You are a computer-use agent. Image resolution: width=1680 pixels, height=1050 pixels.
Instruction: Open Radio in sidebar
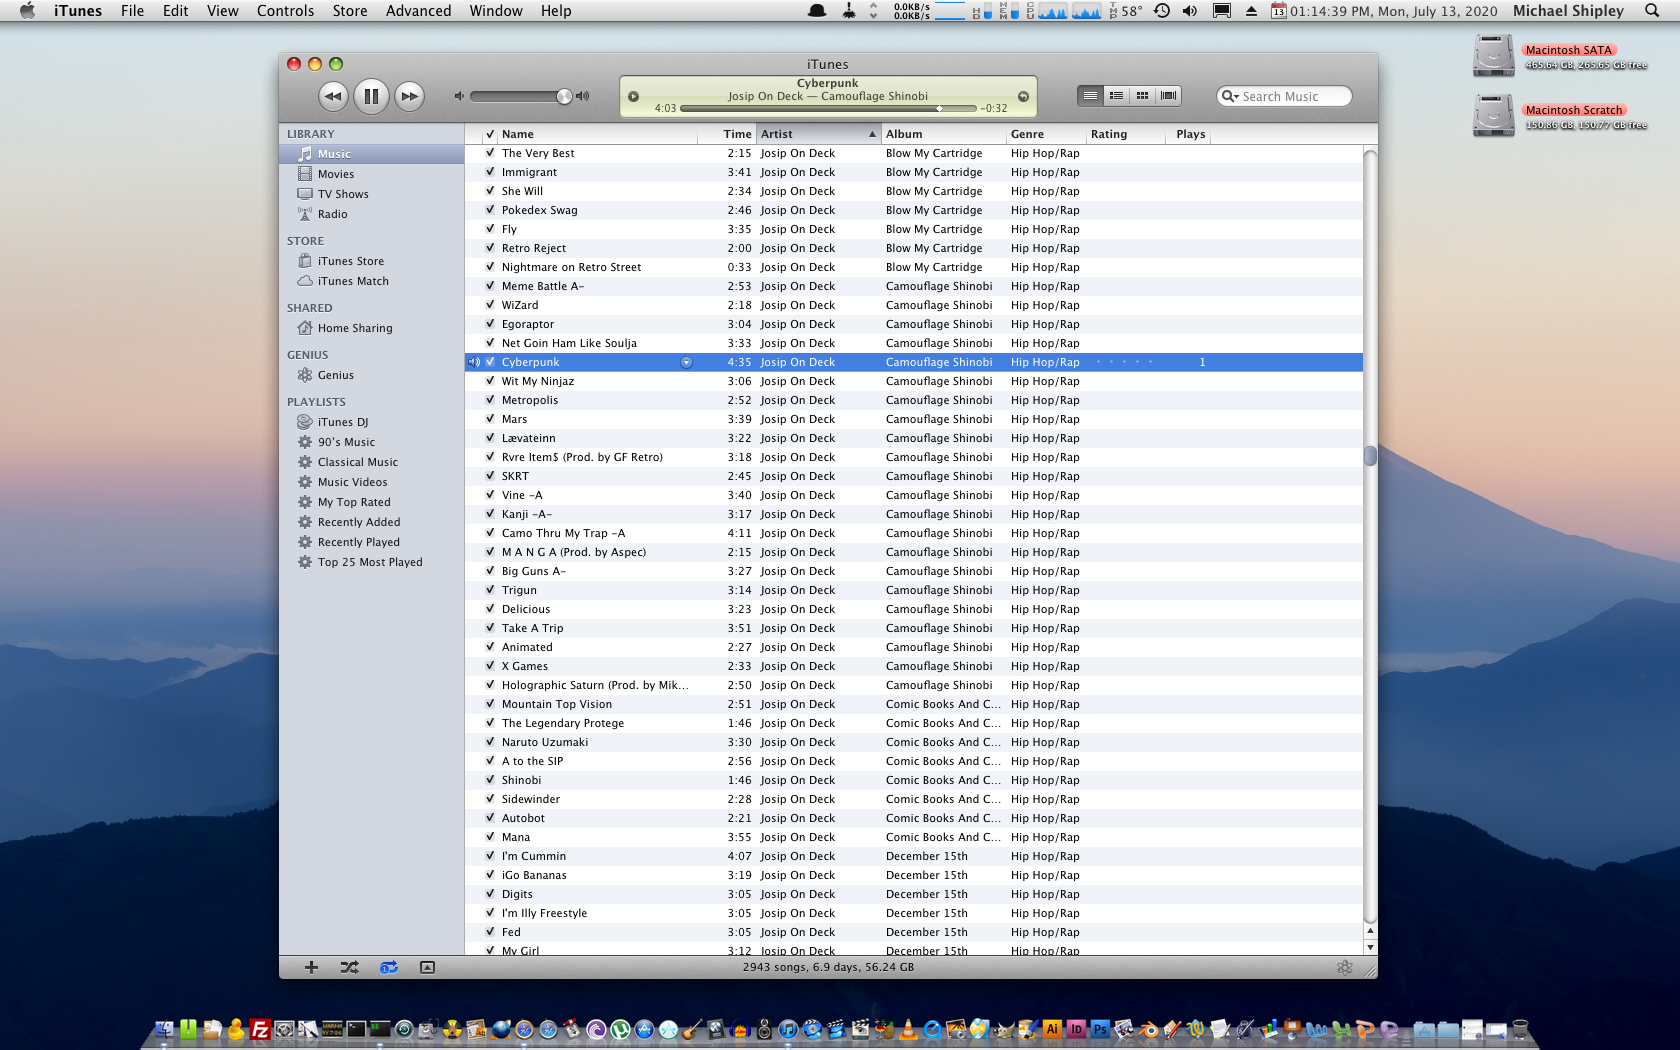372,214
